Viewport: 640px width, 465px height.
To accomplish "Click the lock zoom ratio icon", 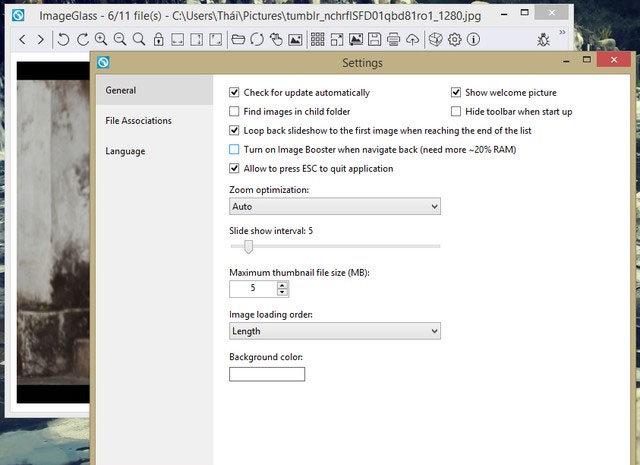I will [x=157, y=40].
